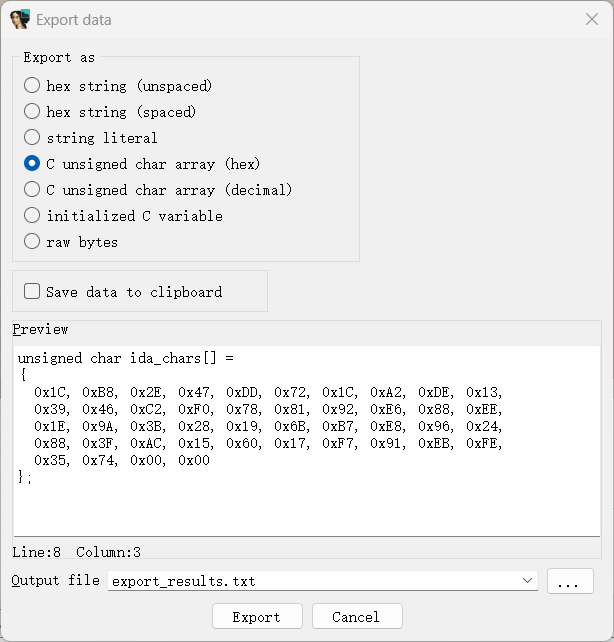Enable Save data to clipboard checkbox
Screen dimensions: 614x642
[32, 292]
